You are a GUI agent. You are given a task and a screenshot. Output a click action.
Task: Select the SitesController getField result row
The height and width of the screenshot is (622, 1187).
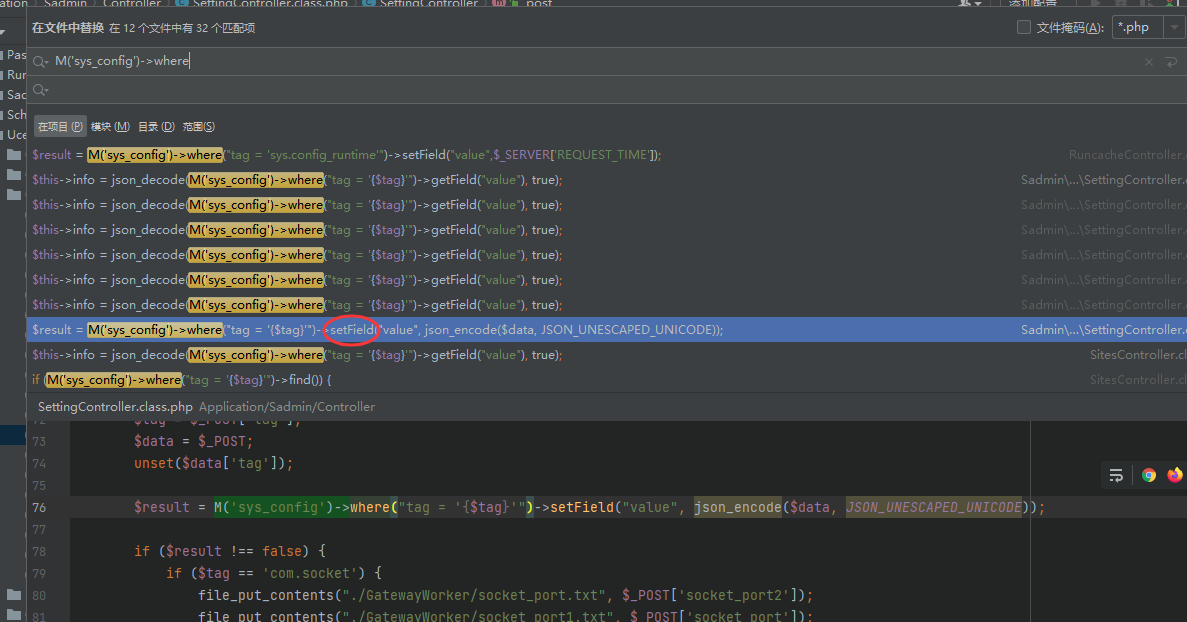pos(606,354)
